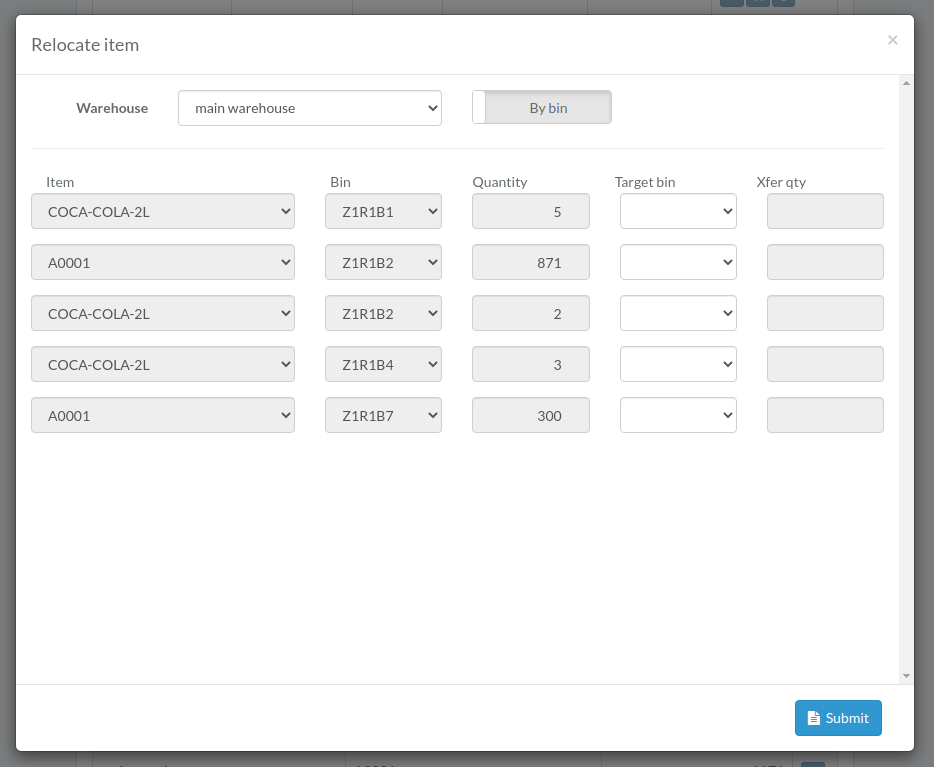Click the Xfer qty column header

point(781,182)
